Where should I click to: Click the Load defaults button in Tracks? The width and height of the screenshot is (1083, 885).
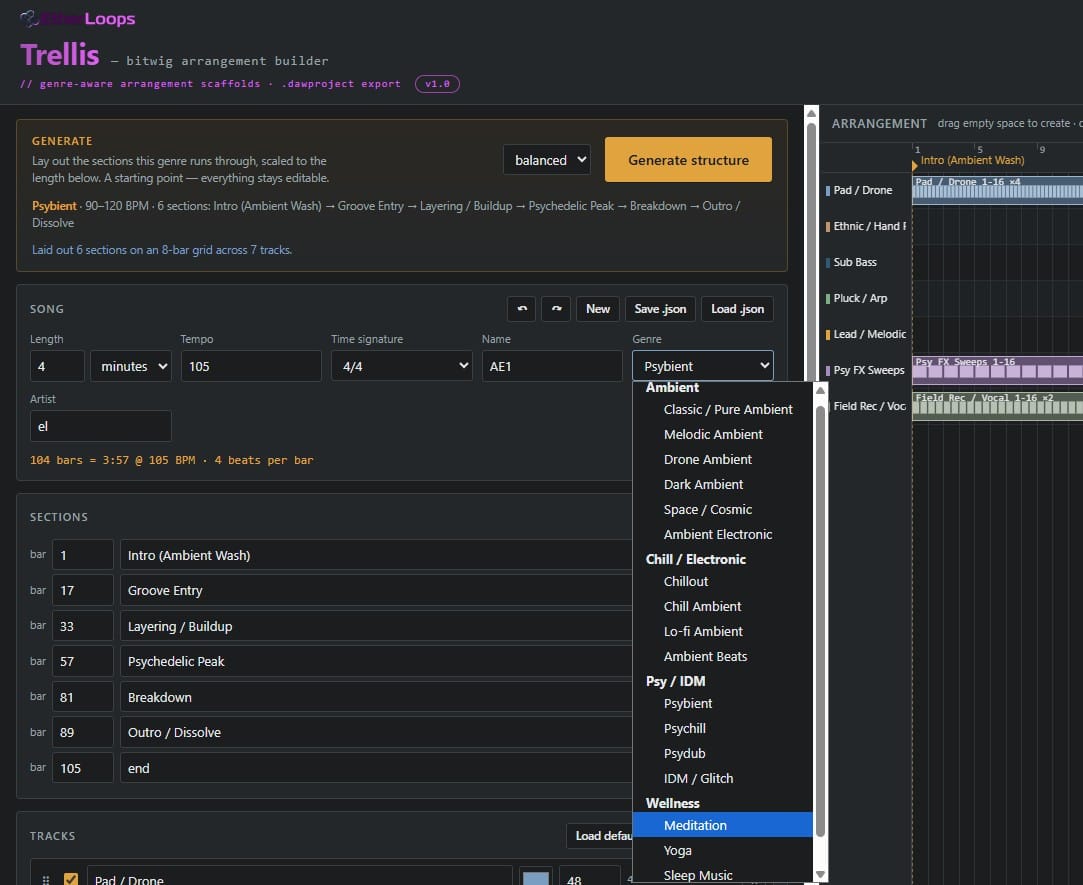(x=600, y=836)
